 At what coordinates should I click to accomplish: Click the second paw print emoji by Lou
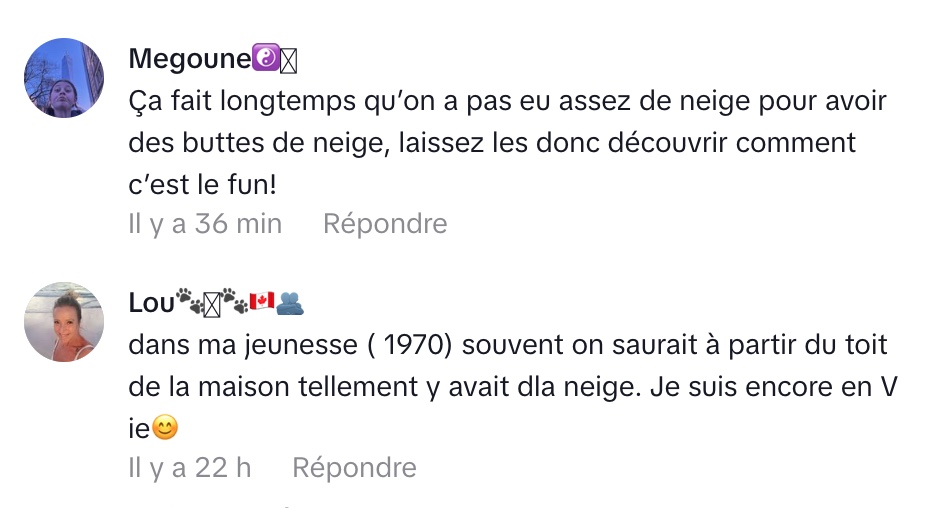pyautogui.click(x=233, y=299)
